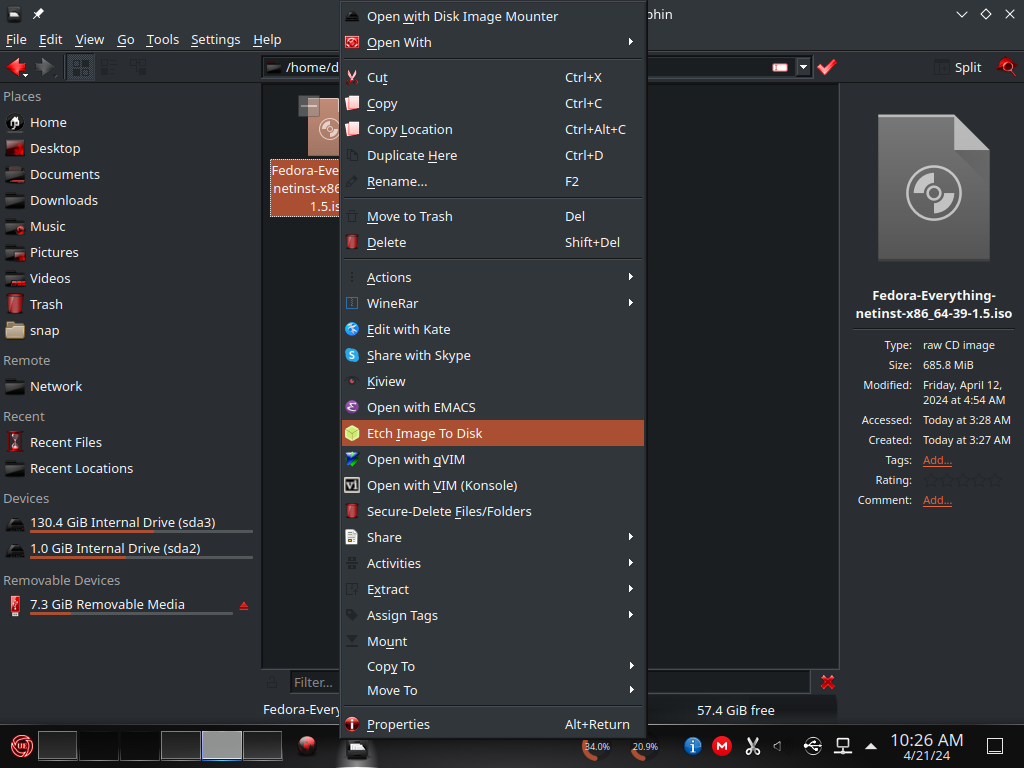Expand the WineRar submenu
Viewport: 1024px width, 768px height.
[x=493, y=304]
